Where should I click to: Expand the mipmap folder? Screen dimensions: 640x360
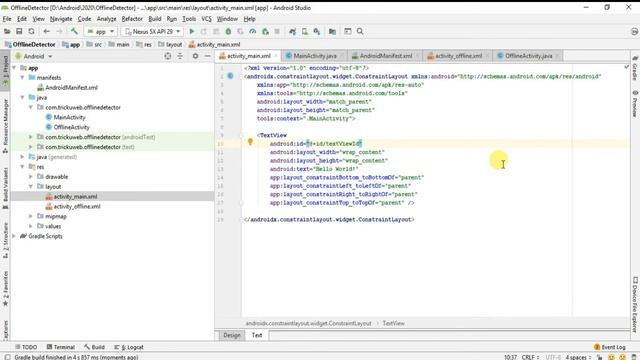tap(31, 216)
